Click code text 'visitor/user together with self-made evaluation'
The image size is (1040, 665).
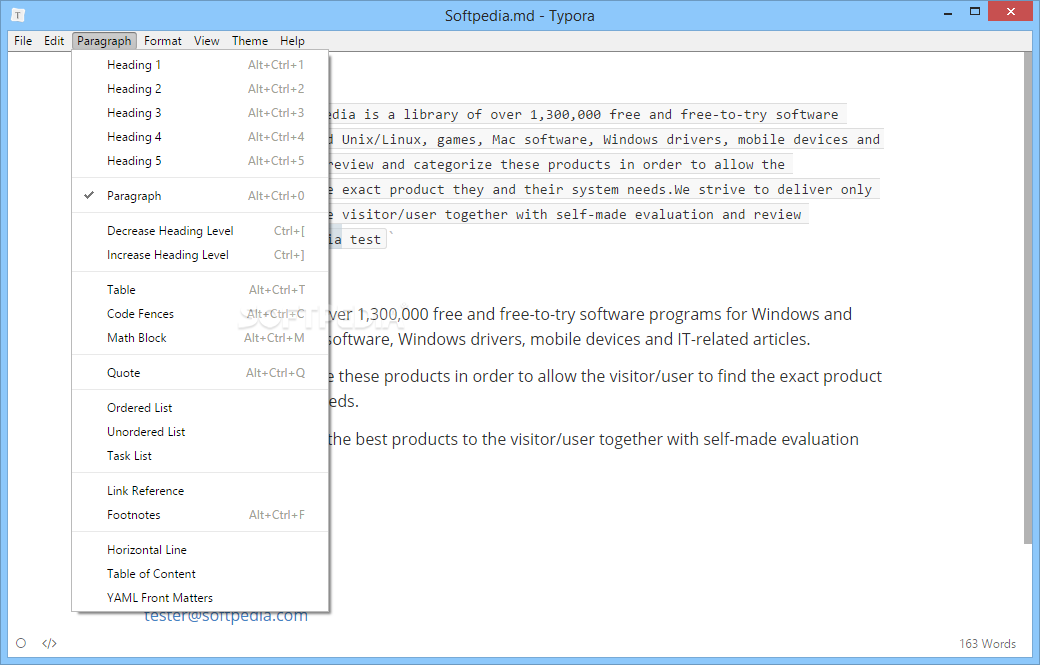coord(527,214)
